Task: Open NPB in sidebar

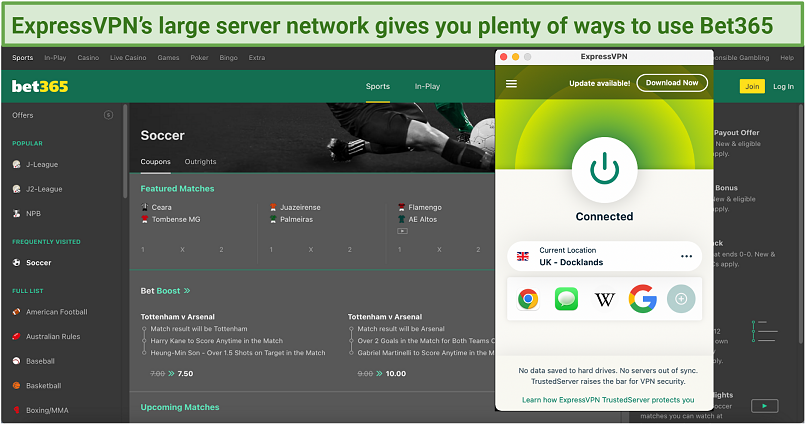Action: click(x=33, y=213)
